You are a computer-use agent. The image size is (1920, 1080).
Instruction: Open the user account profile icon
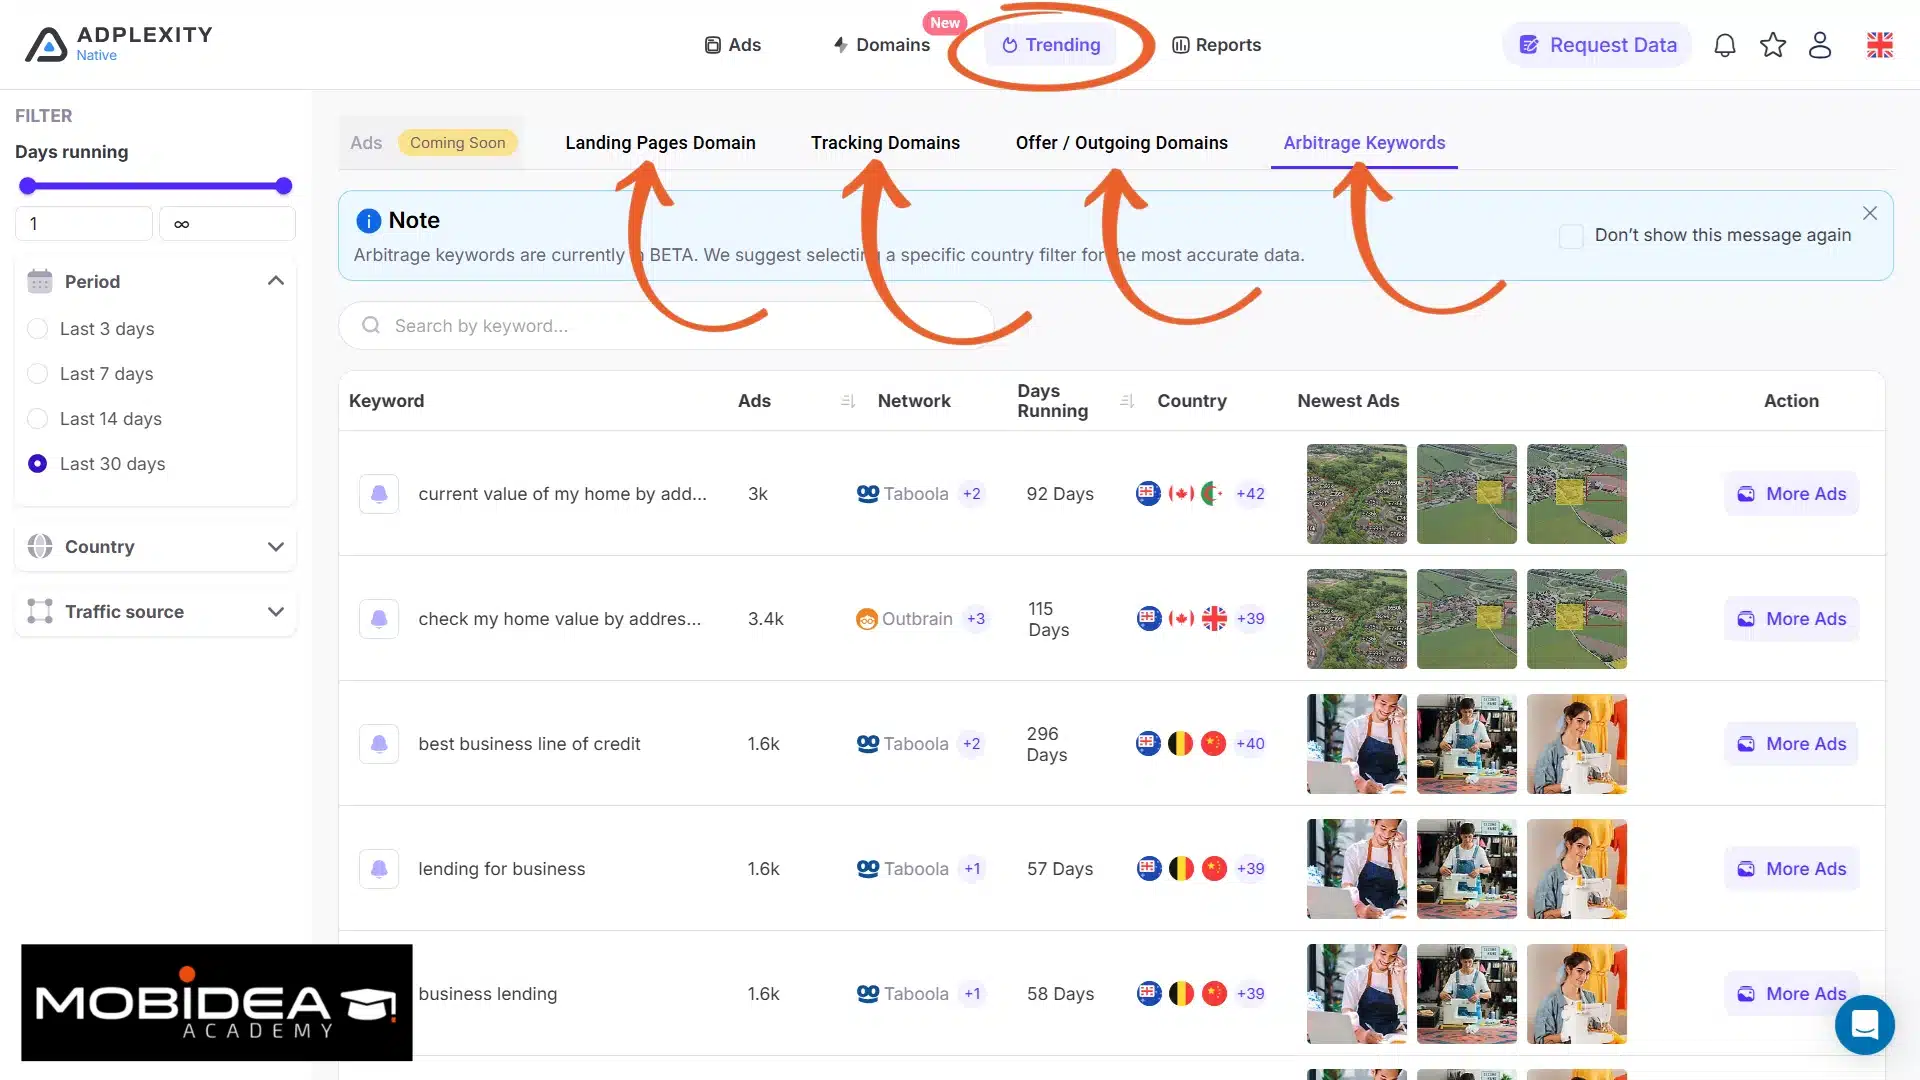pyautogui.click(x=1819, y=45)
